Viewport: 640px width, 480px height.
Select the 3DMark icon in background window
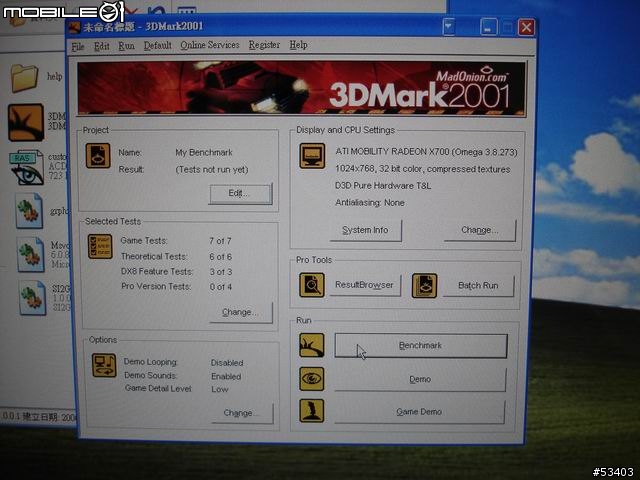(x=26, y=122)
